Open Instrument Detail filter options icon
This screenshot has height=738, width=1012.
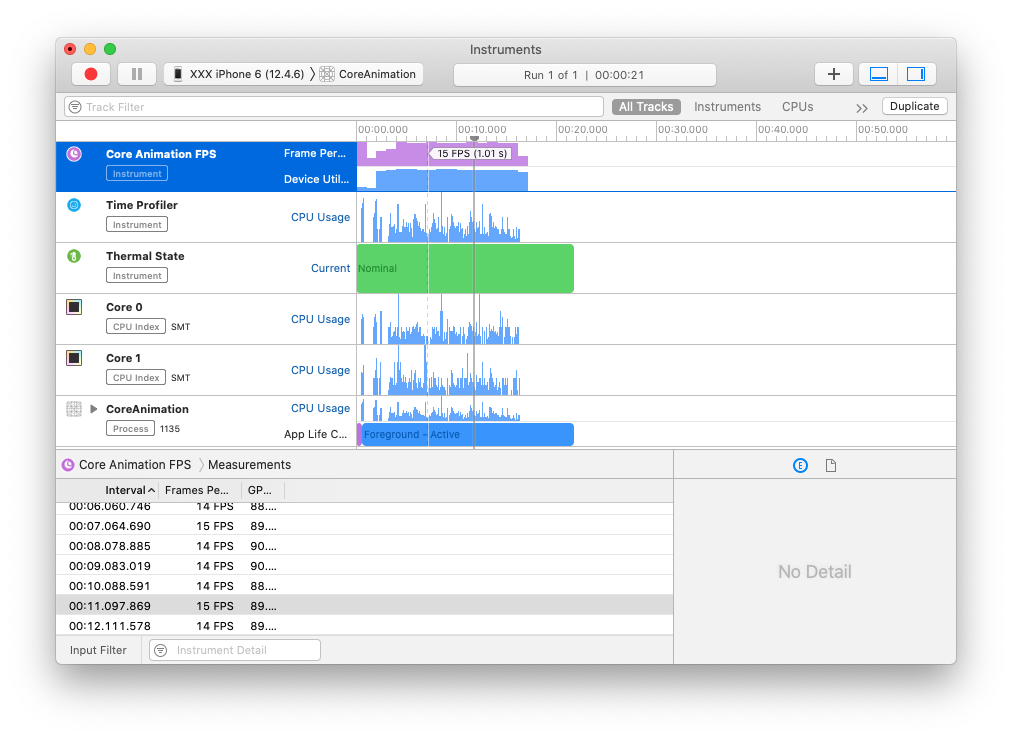pos(161,650)
